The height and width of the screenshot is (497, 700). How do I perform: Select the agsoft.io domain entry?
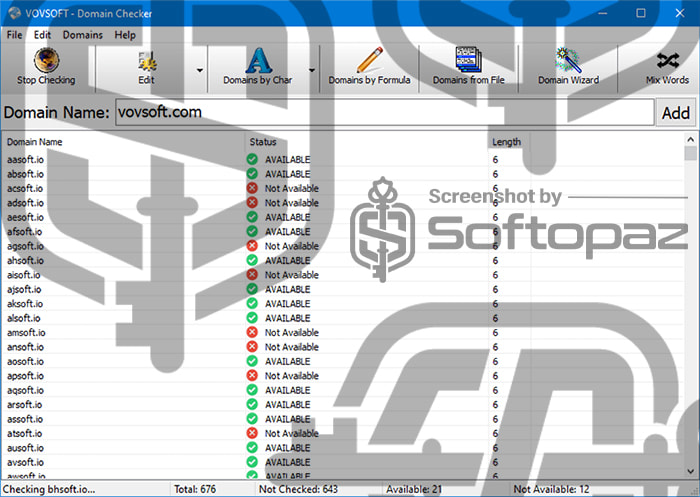25,246
